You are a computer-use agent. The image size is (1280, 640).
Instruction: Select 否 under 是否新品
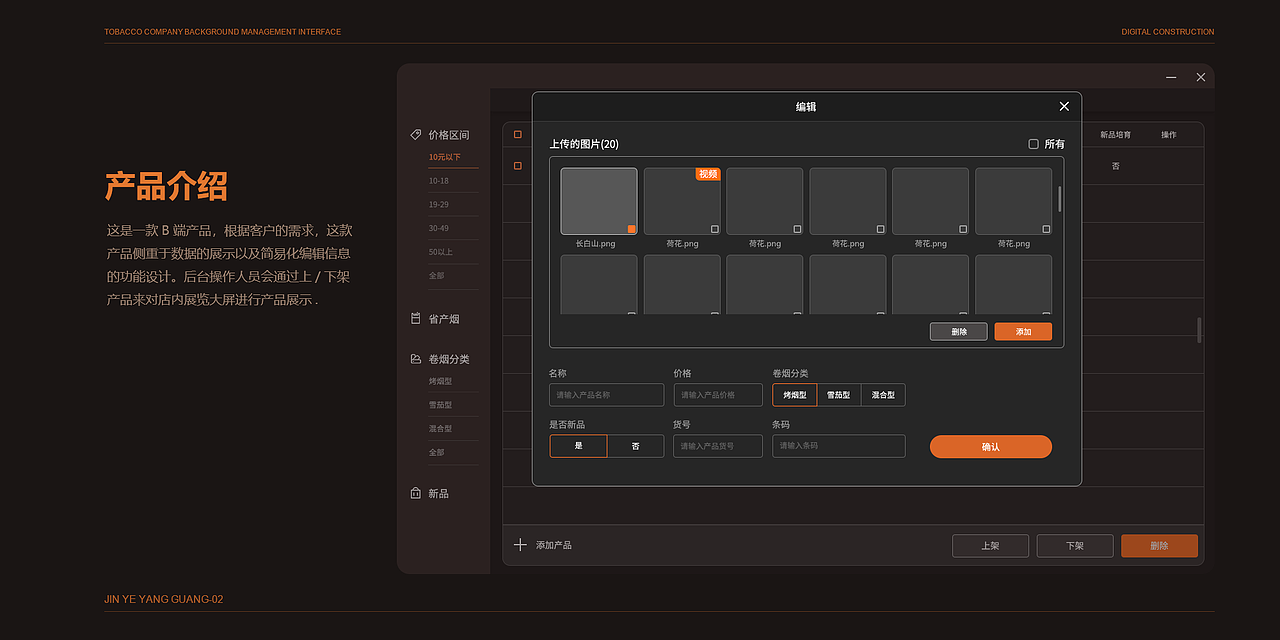636,445
